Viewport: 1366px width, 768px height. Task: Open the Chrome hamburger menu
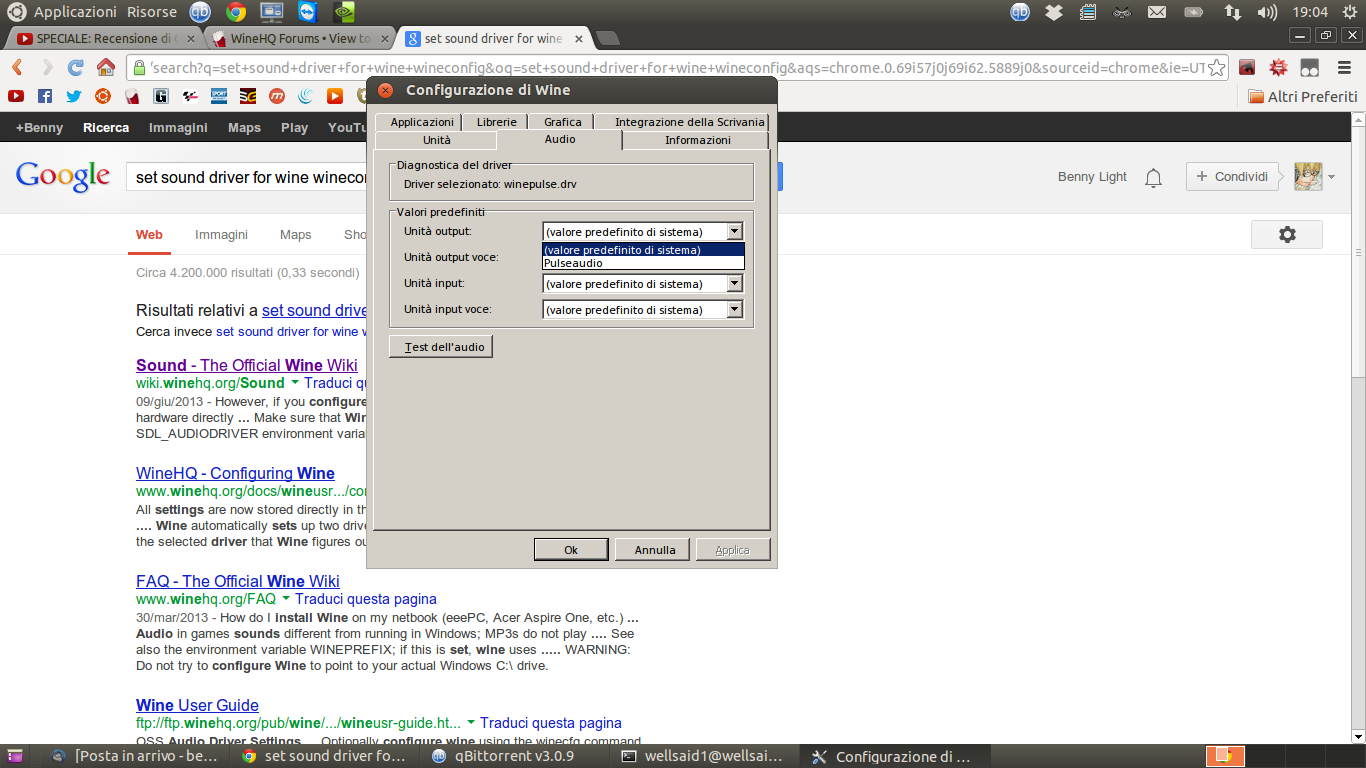[1342, 68]
